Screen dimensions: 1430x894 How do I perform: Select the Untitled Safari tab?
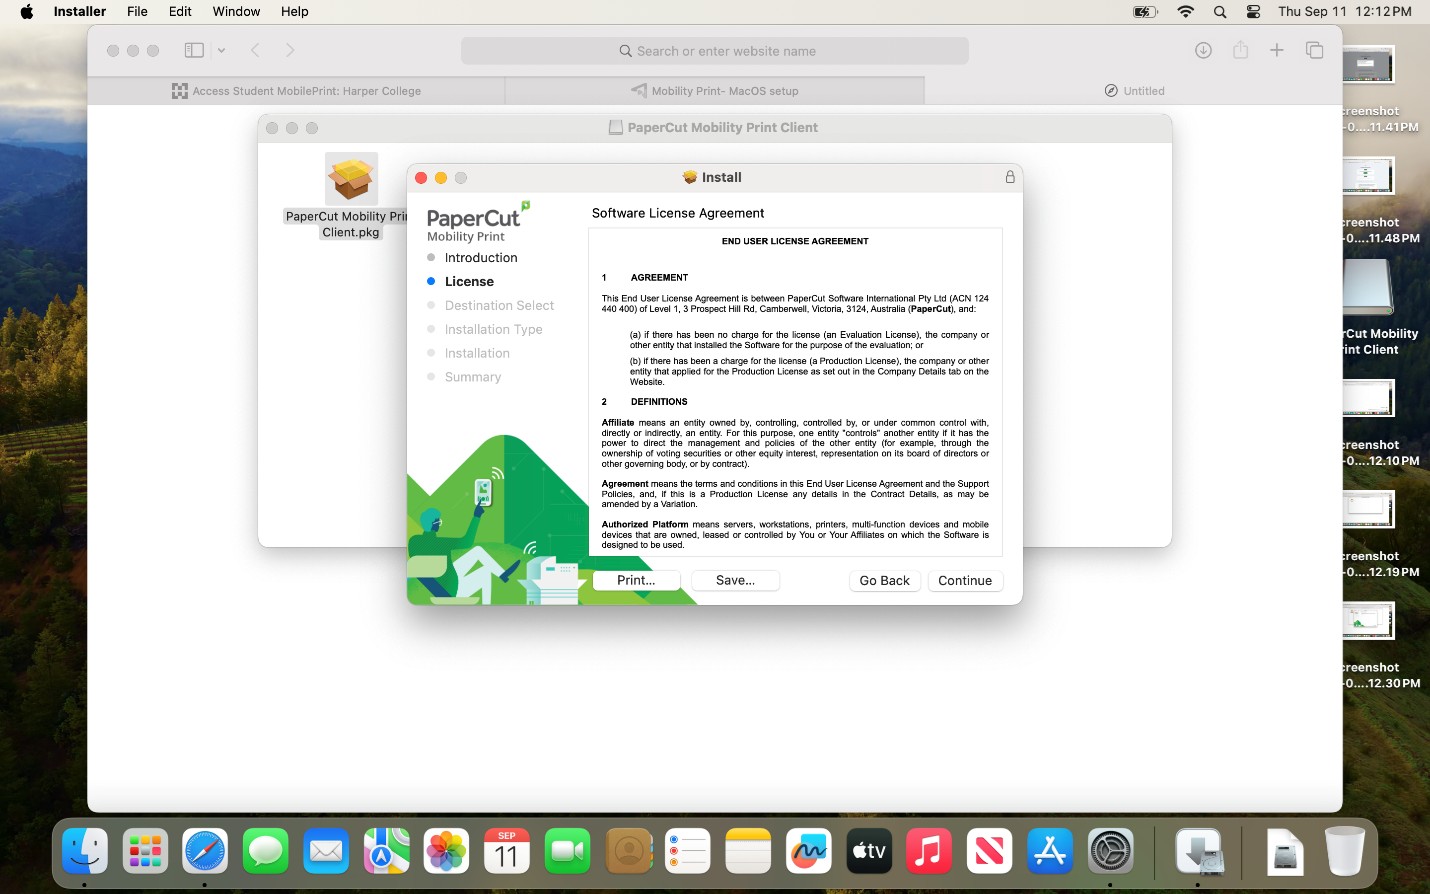(1134, 90)
